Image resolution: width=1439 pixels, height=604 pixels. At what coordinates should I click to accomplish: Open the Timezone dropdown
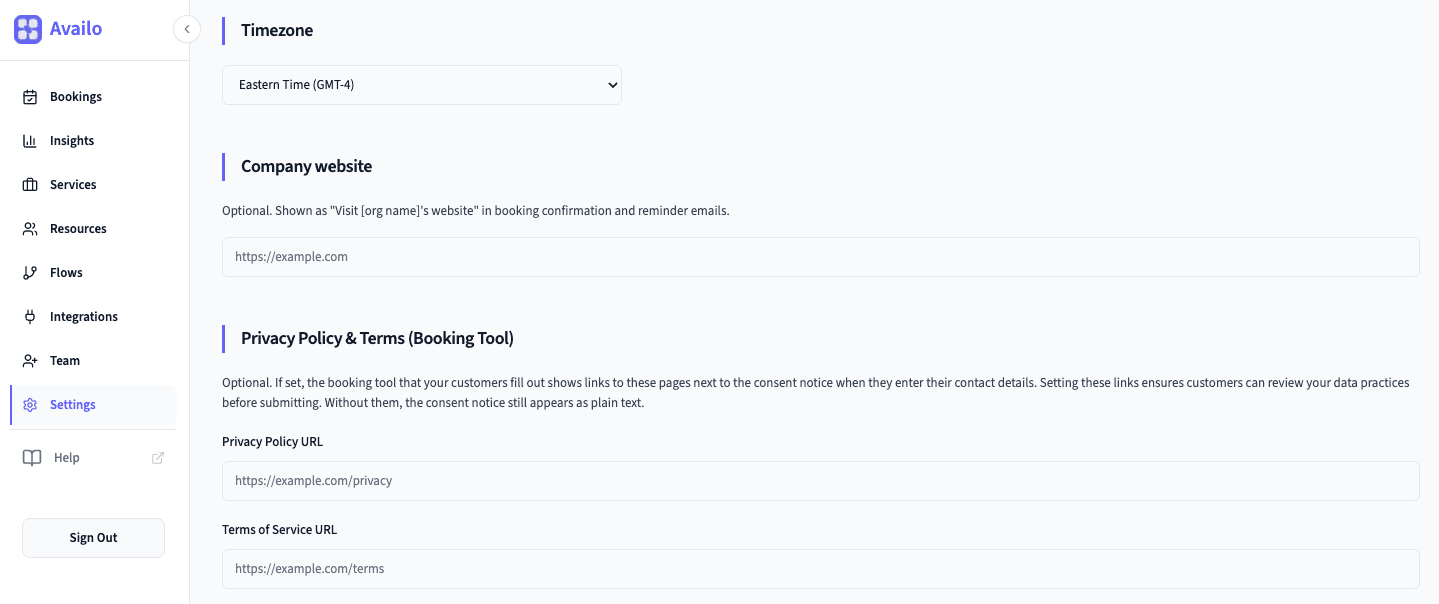pos(421,85)
